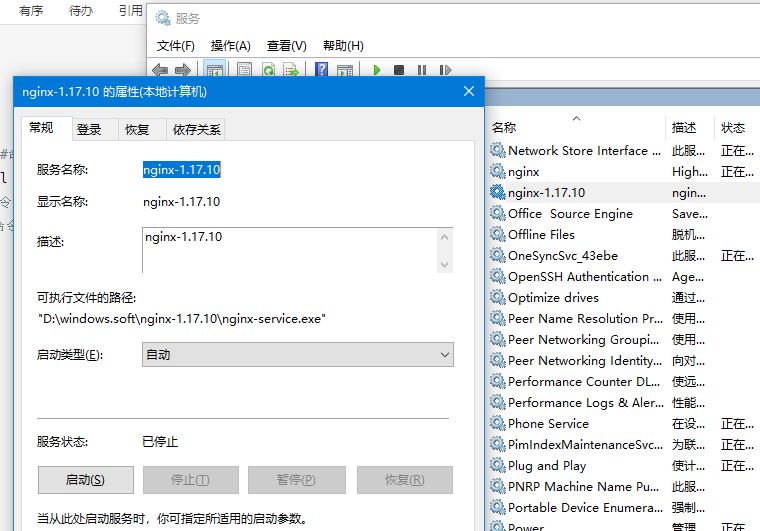Click gear icon beside Network Store Interface
Image resolution: width=760 pixels, height=531 pixels.
click(x=498, y=150)
